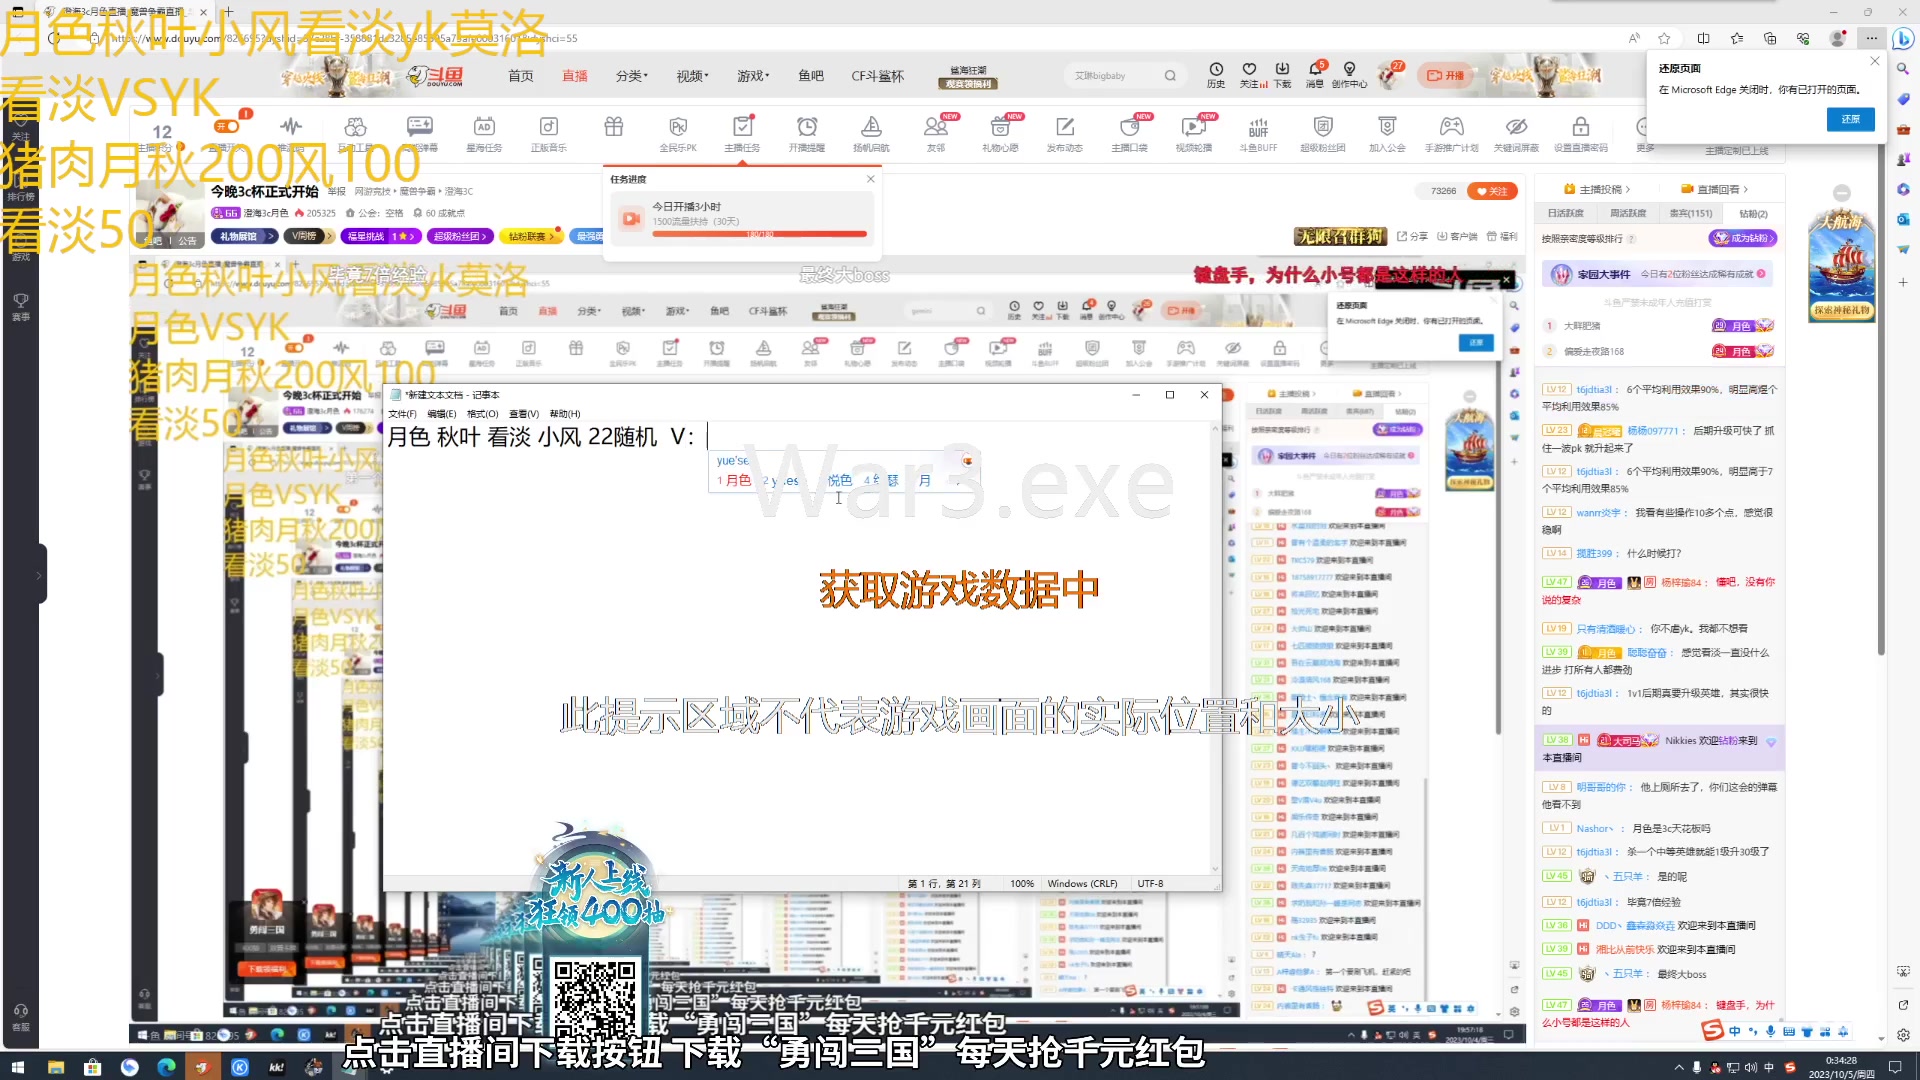1920x1080 pixels.
Task: Open Notepad 文件(F) menu
Action: [x=402, y=414]
